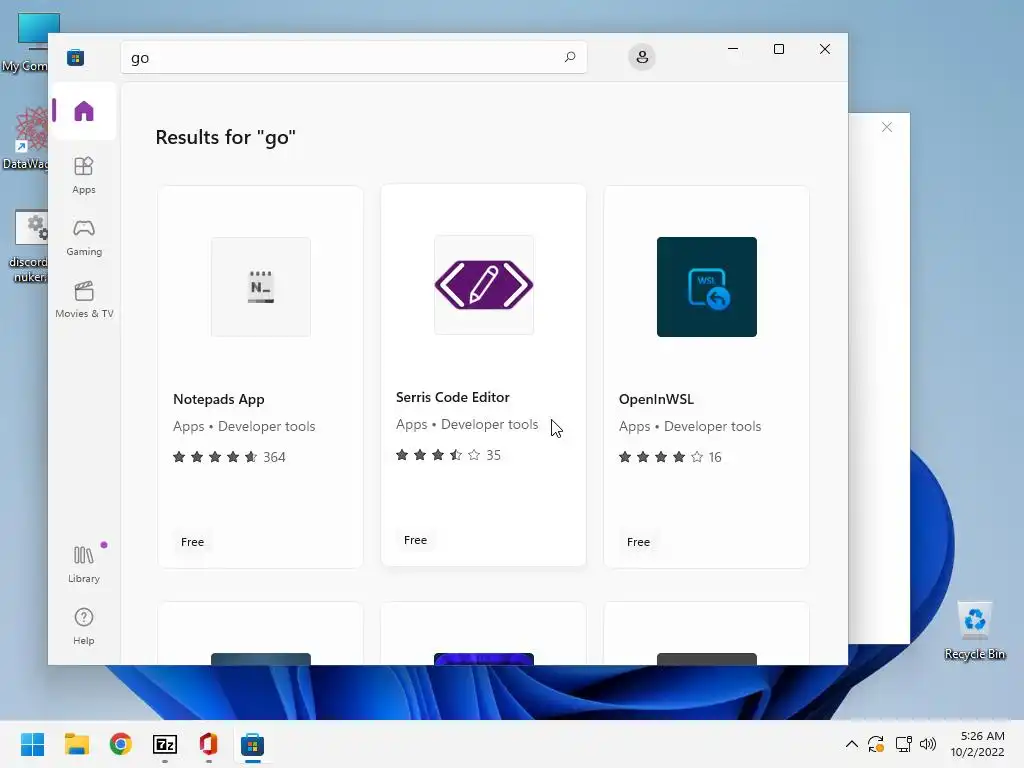Open the Gaming section in the sidebar

click(84, 238)
